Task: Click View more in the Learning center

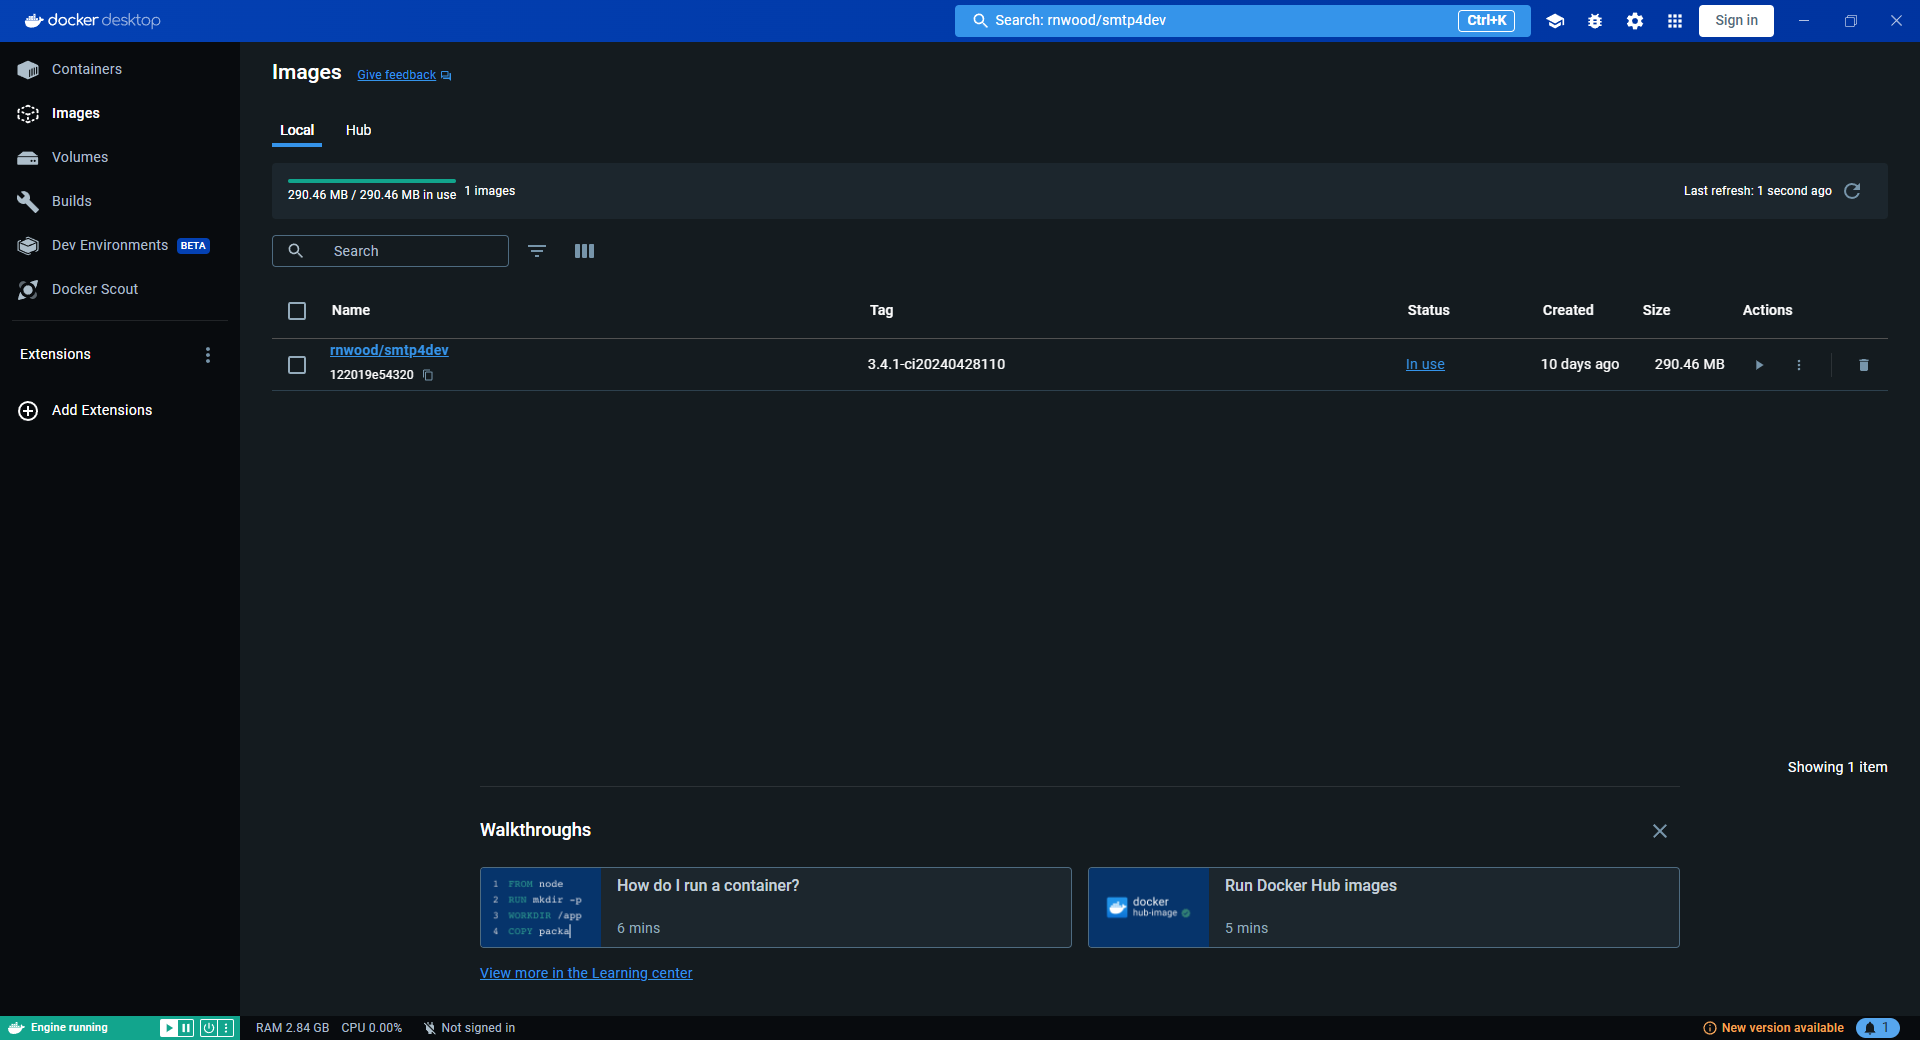Action: [x=586, y=973]
